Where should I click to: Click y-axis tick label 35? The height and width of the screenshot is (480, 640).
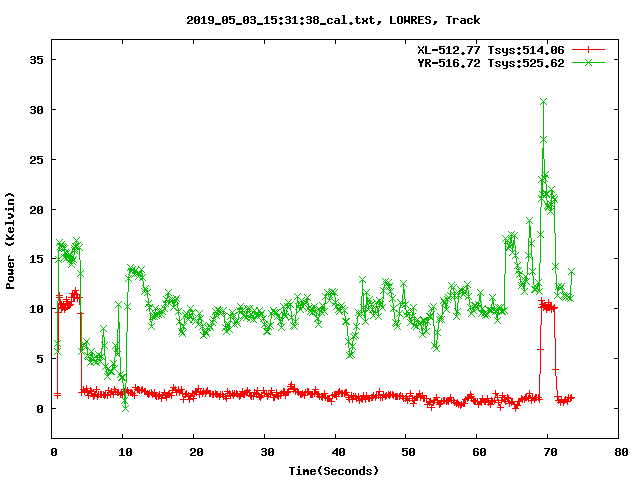pos(36,60)
